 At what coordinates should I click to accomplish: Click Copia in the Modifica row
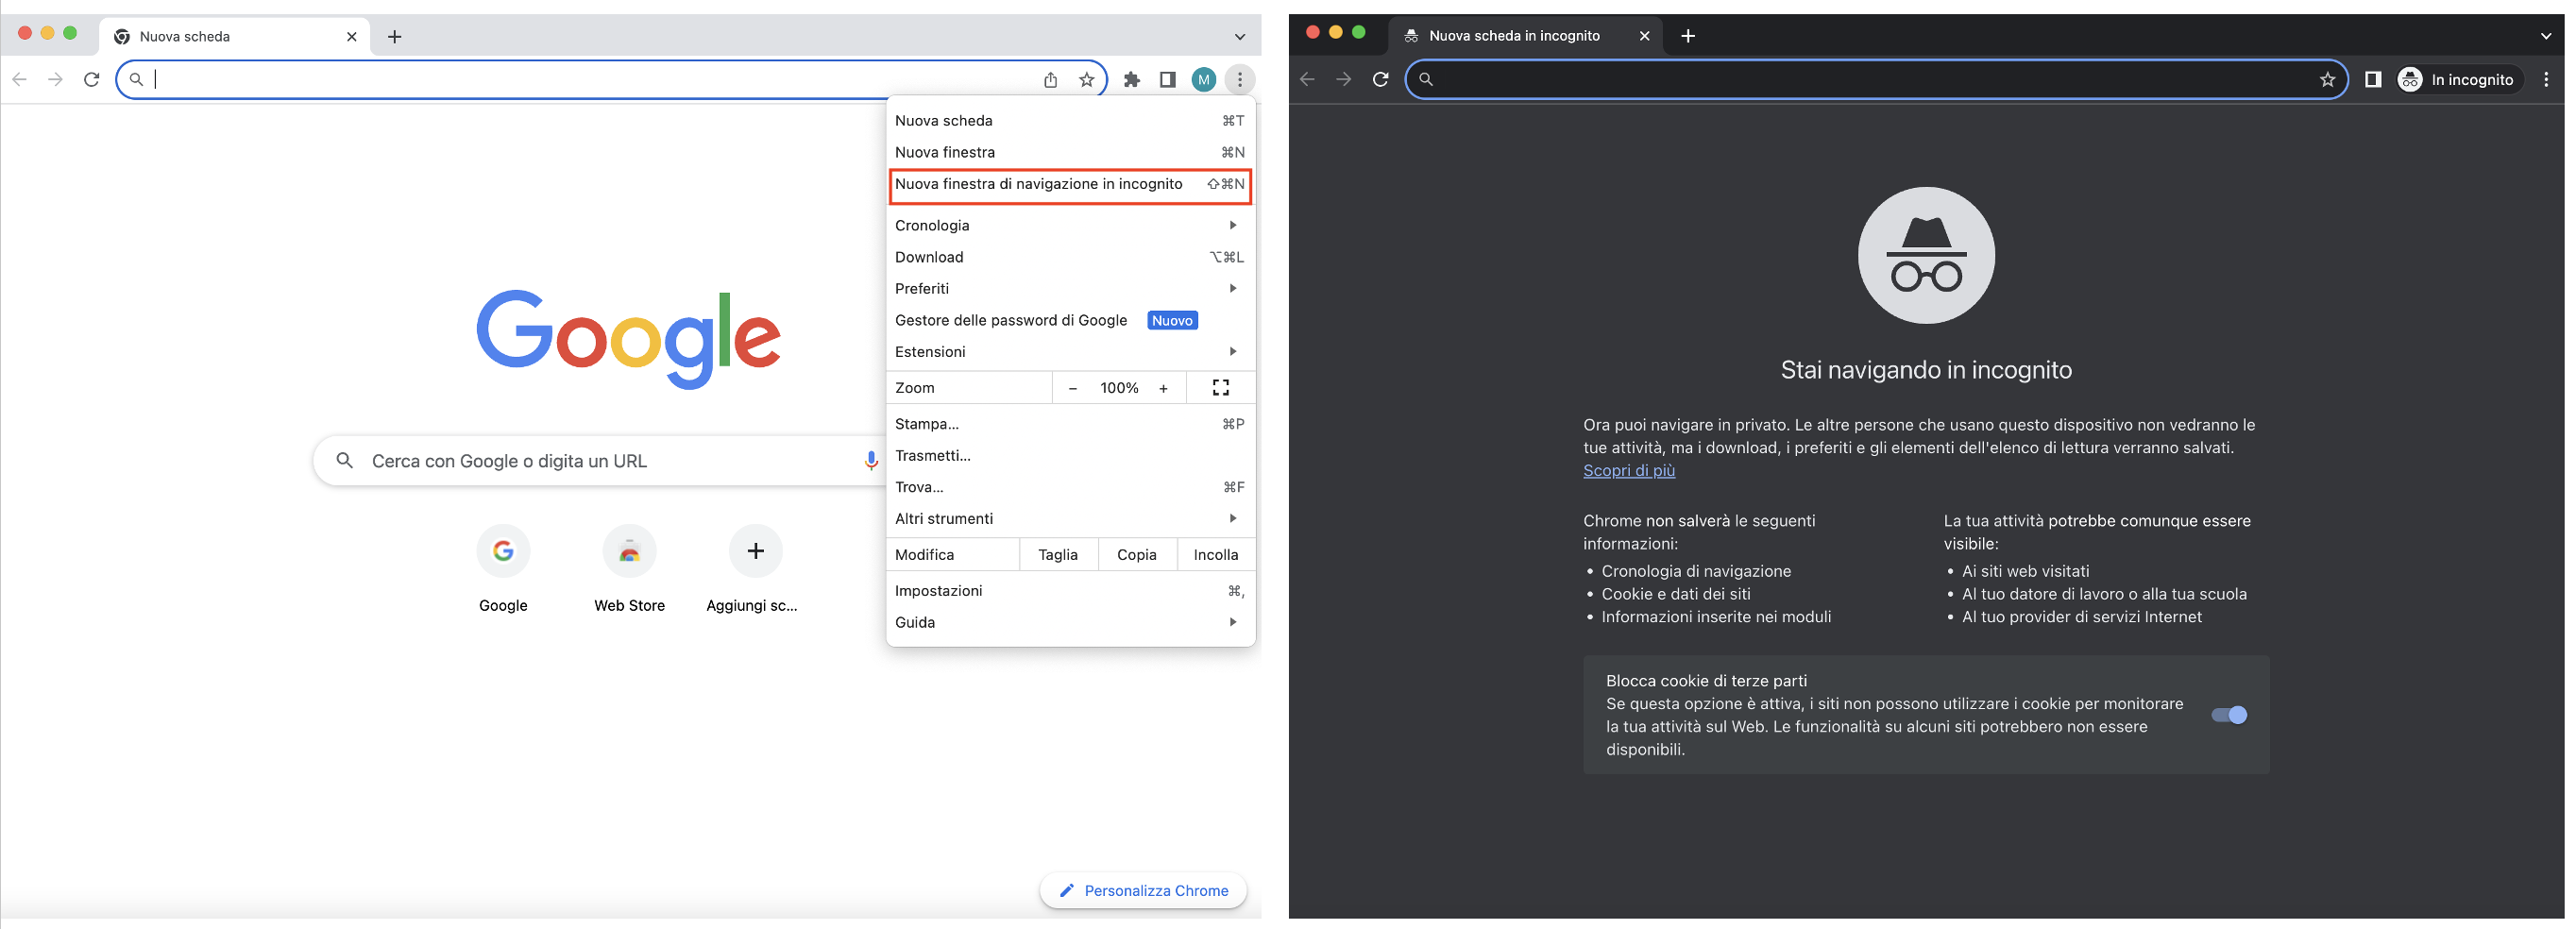point(1137,555)
